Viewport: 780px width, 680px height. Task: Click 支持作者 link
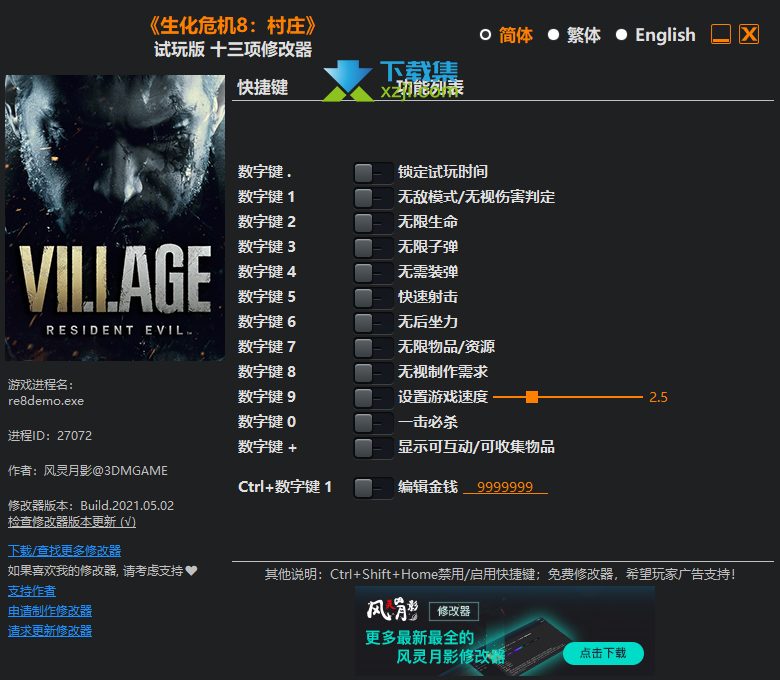pos(32,591)
